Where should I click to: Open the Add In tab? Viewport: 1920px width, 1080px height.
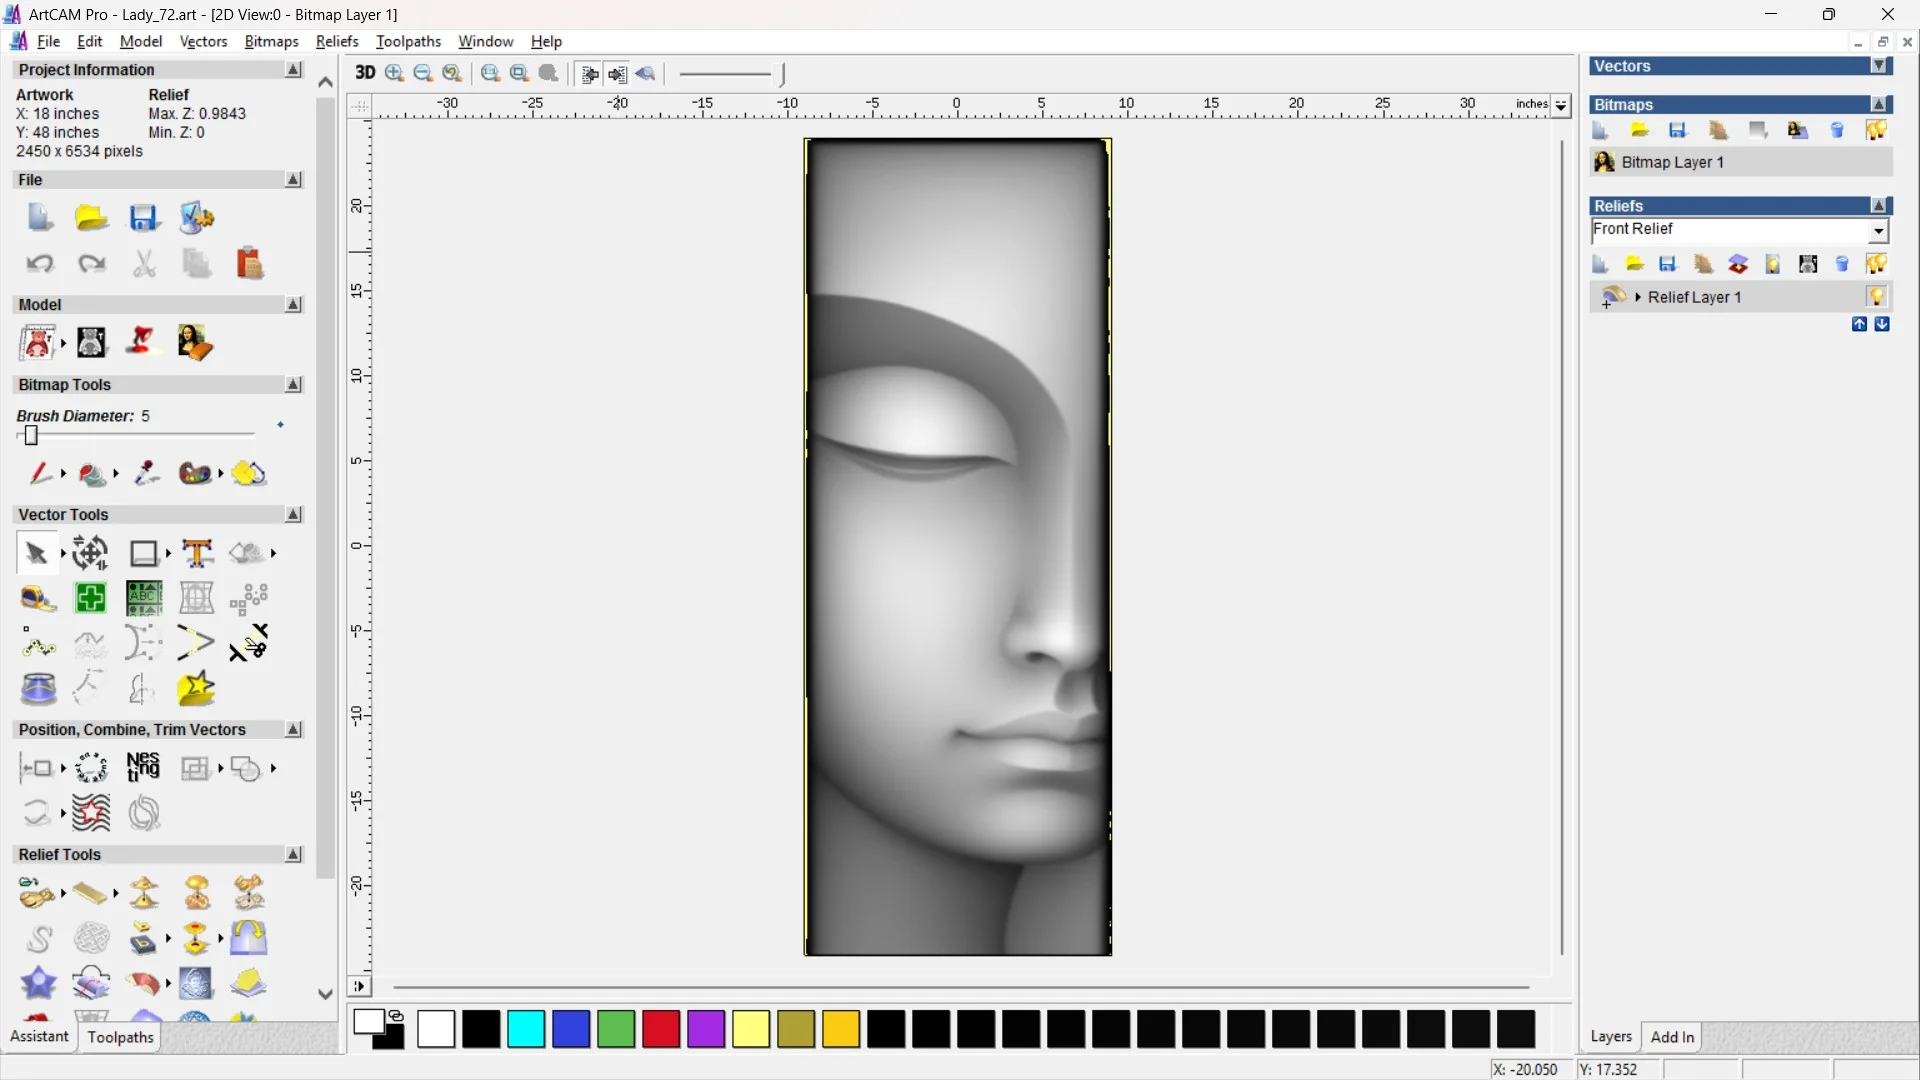coord(1672,1037)
